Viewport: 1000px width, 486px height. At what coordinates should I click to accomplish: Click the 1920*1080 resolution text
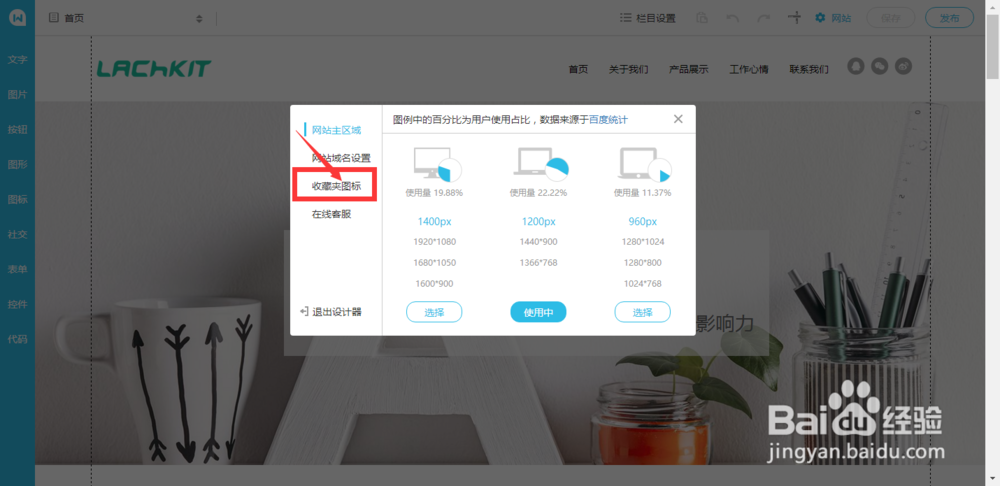pos(434,242)
